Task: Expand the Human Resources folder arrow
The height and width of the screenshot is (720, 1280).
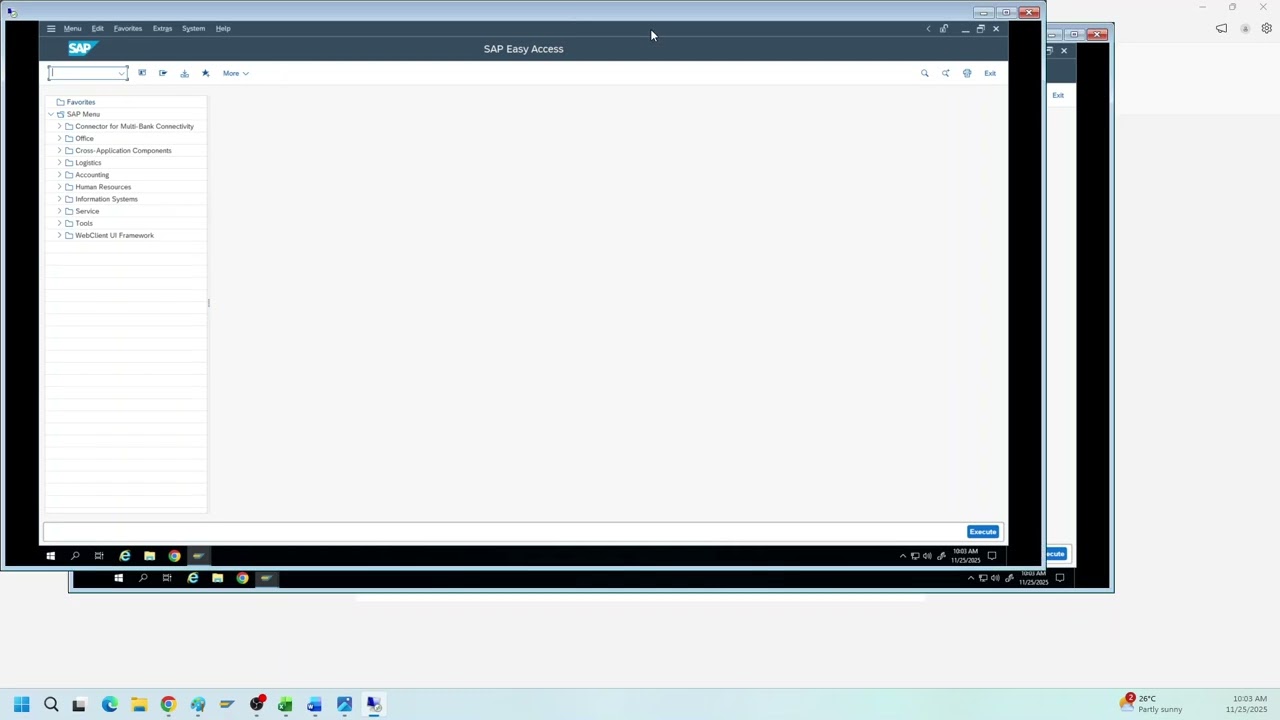Action: pyautogui.click(x=59, y=187)
